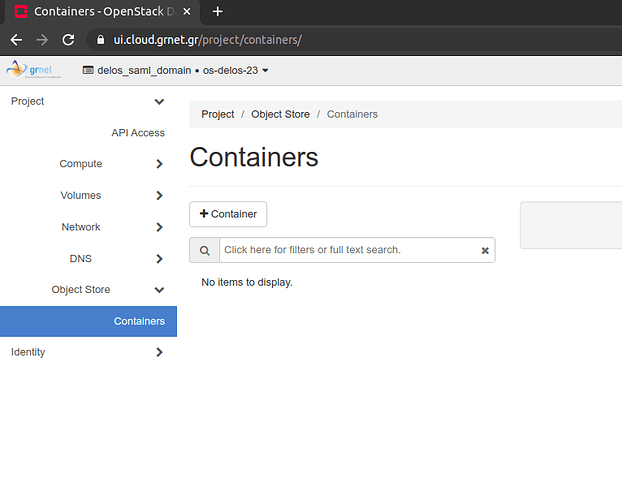Open API Access in the sidebar
This screenshot has height=500, width=622.
[138, 133]
